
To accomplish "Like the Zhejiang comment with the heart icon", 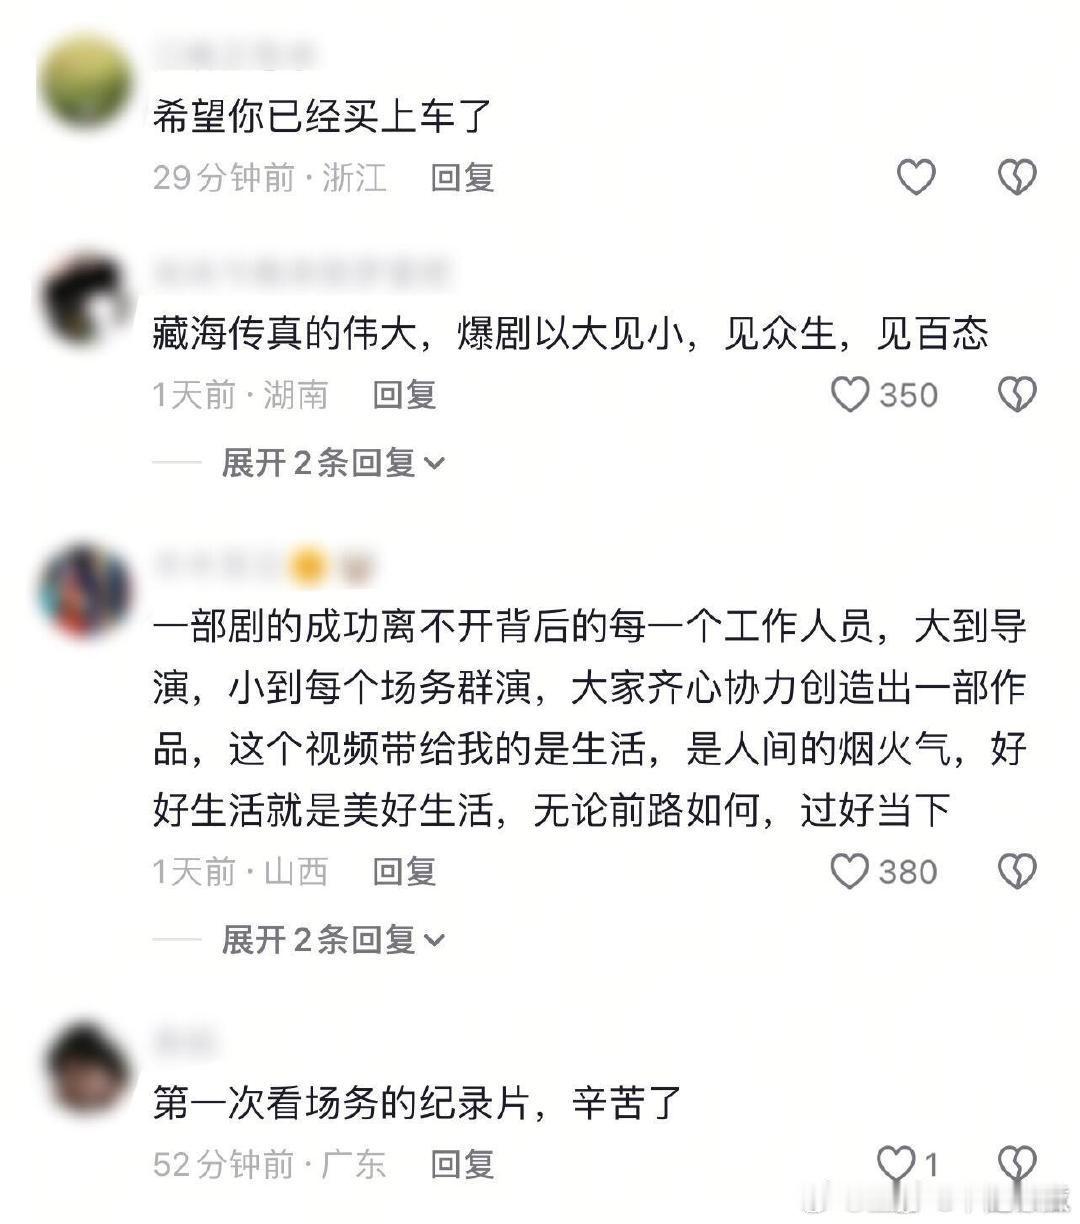I will pos(915,177).
